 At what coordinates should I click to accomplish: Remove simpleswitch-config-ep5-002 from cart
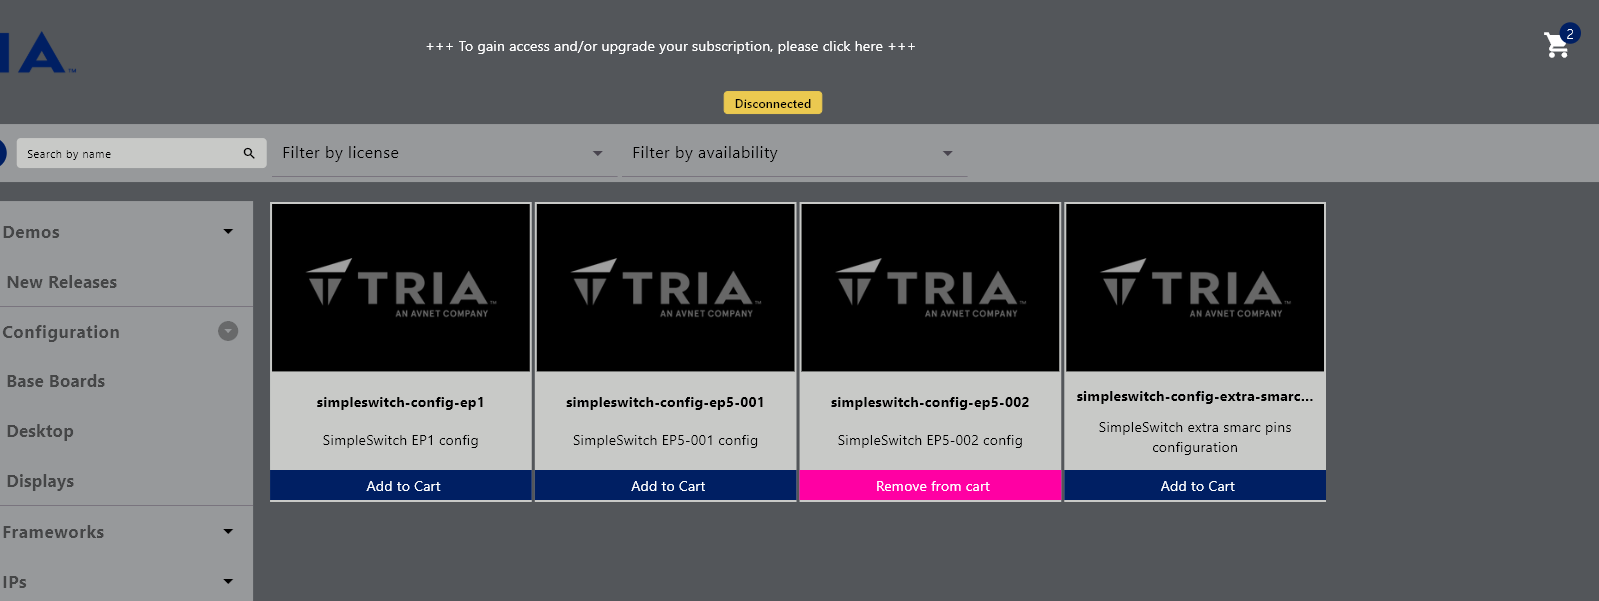(931, 485)
